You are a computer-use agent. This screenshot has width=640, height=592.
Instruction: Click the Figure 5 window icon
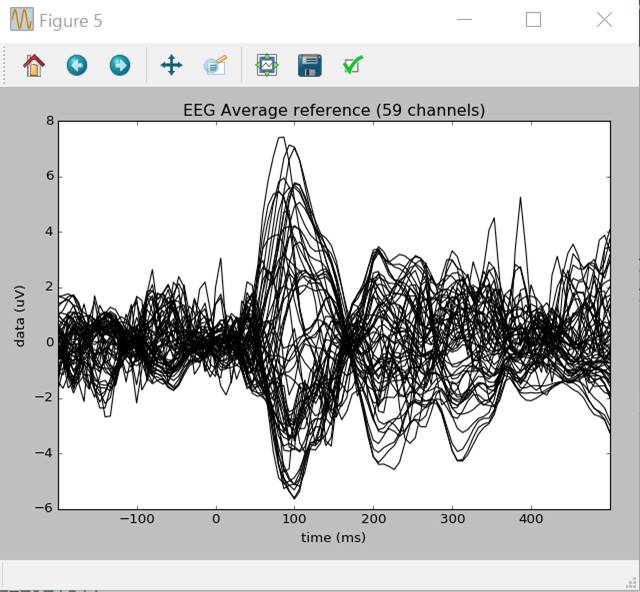(21, 20)
